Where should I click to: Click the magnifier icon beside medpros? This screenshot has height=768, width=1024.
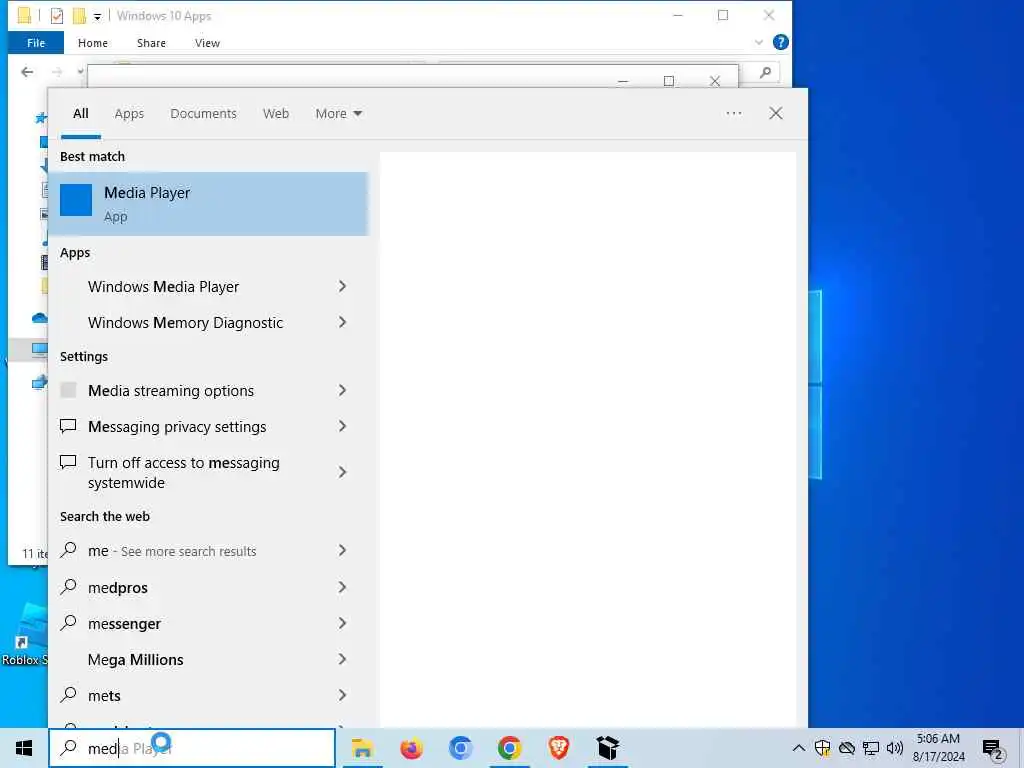[x=69, y=586]
